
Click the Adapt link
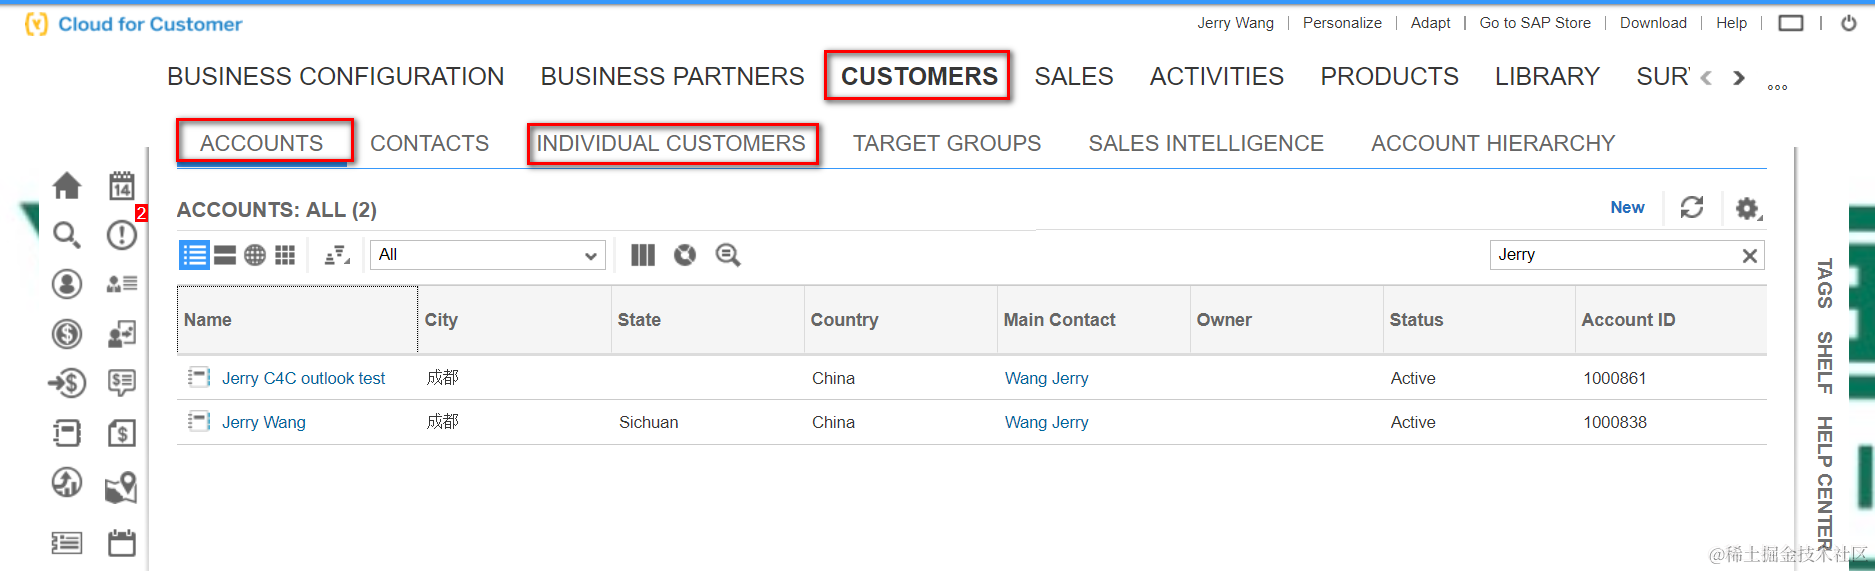click(x=1431, y=23)
